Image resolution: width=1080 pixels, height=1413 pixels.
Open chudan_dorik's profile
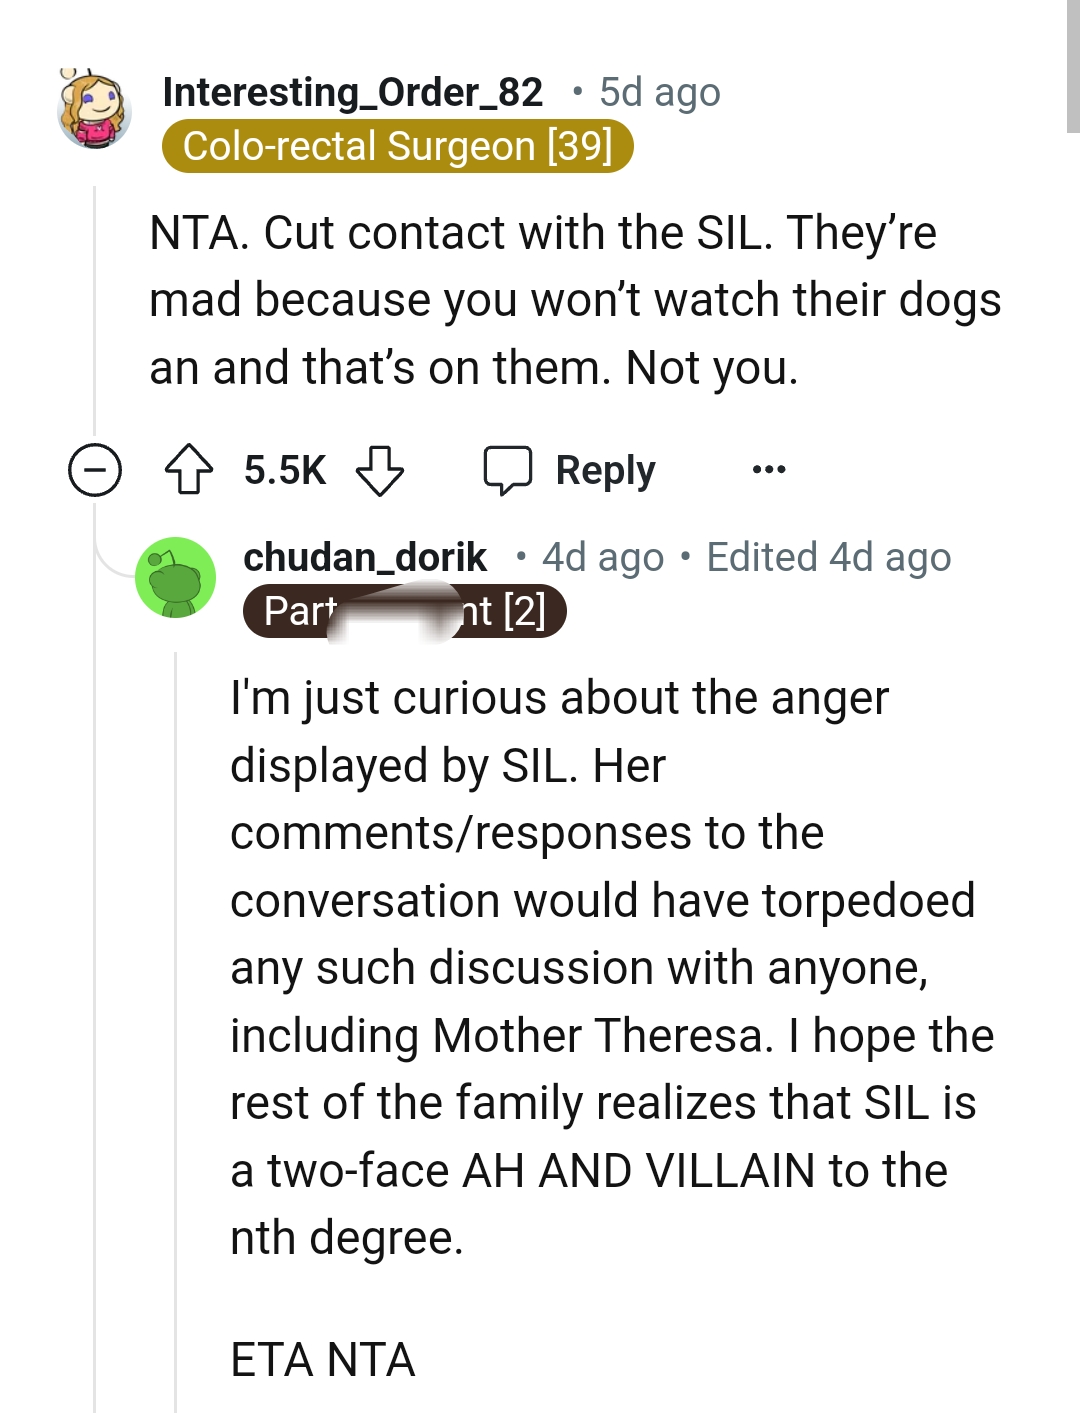364,557
